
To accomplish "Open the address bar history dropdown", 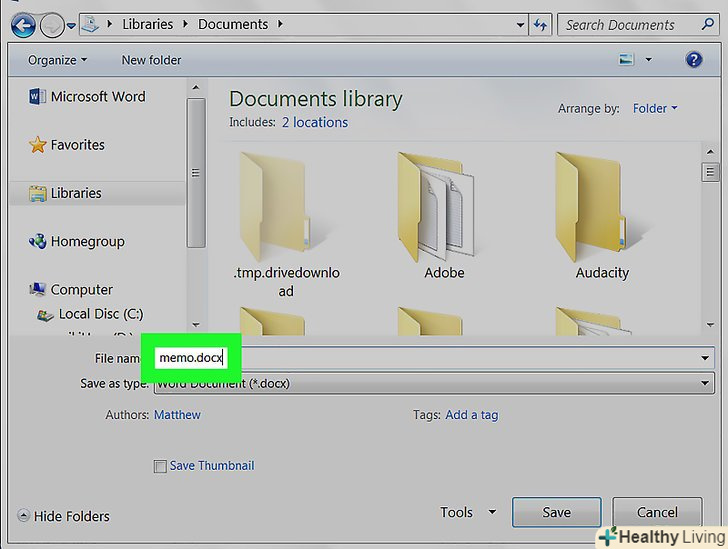I will [x=520, y=25].
